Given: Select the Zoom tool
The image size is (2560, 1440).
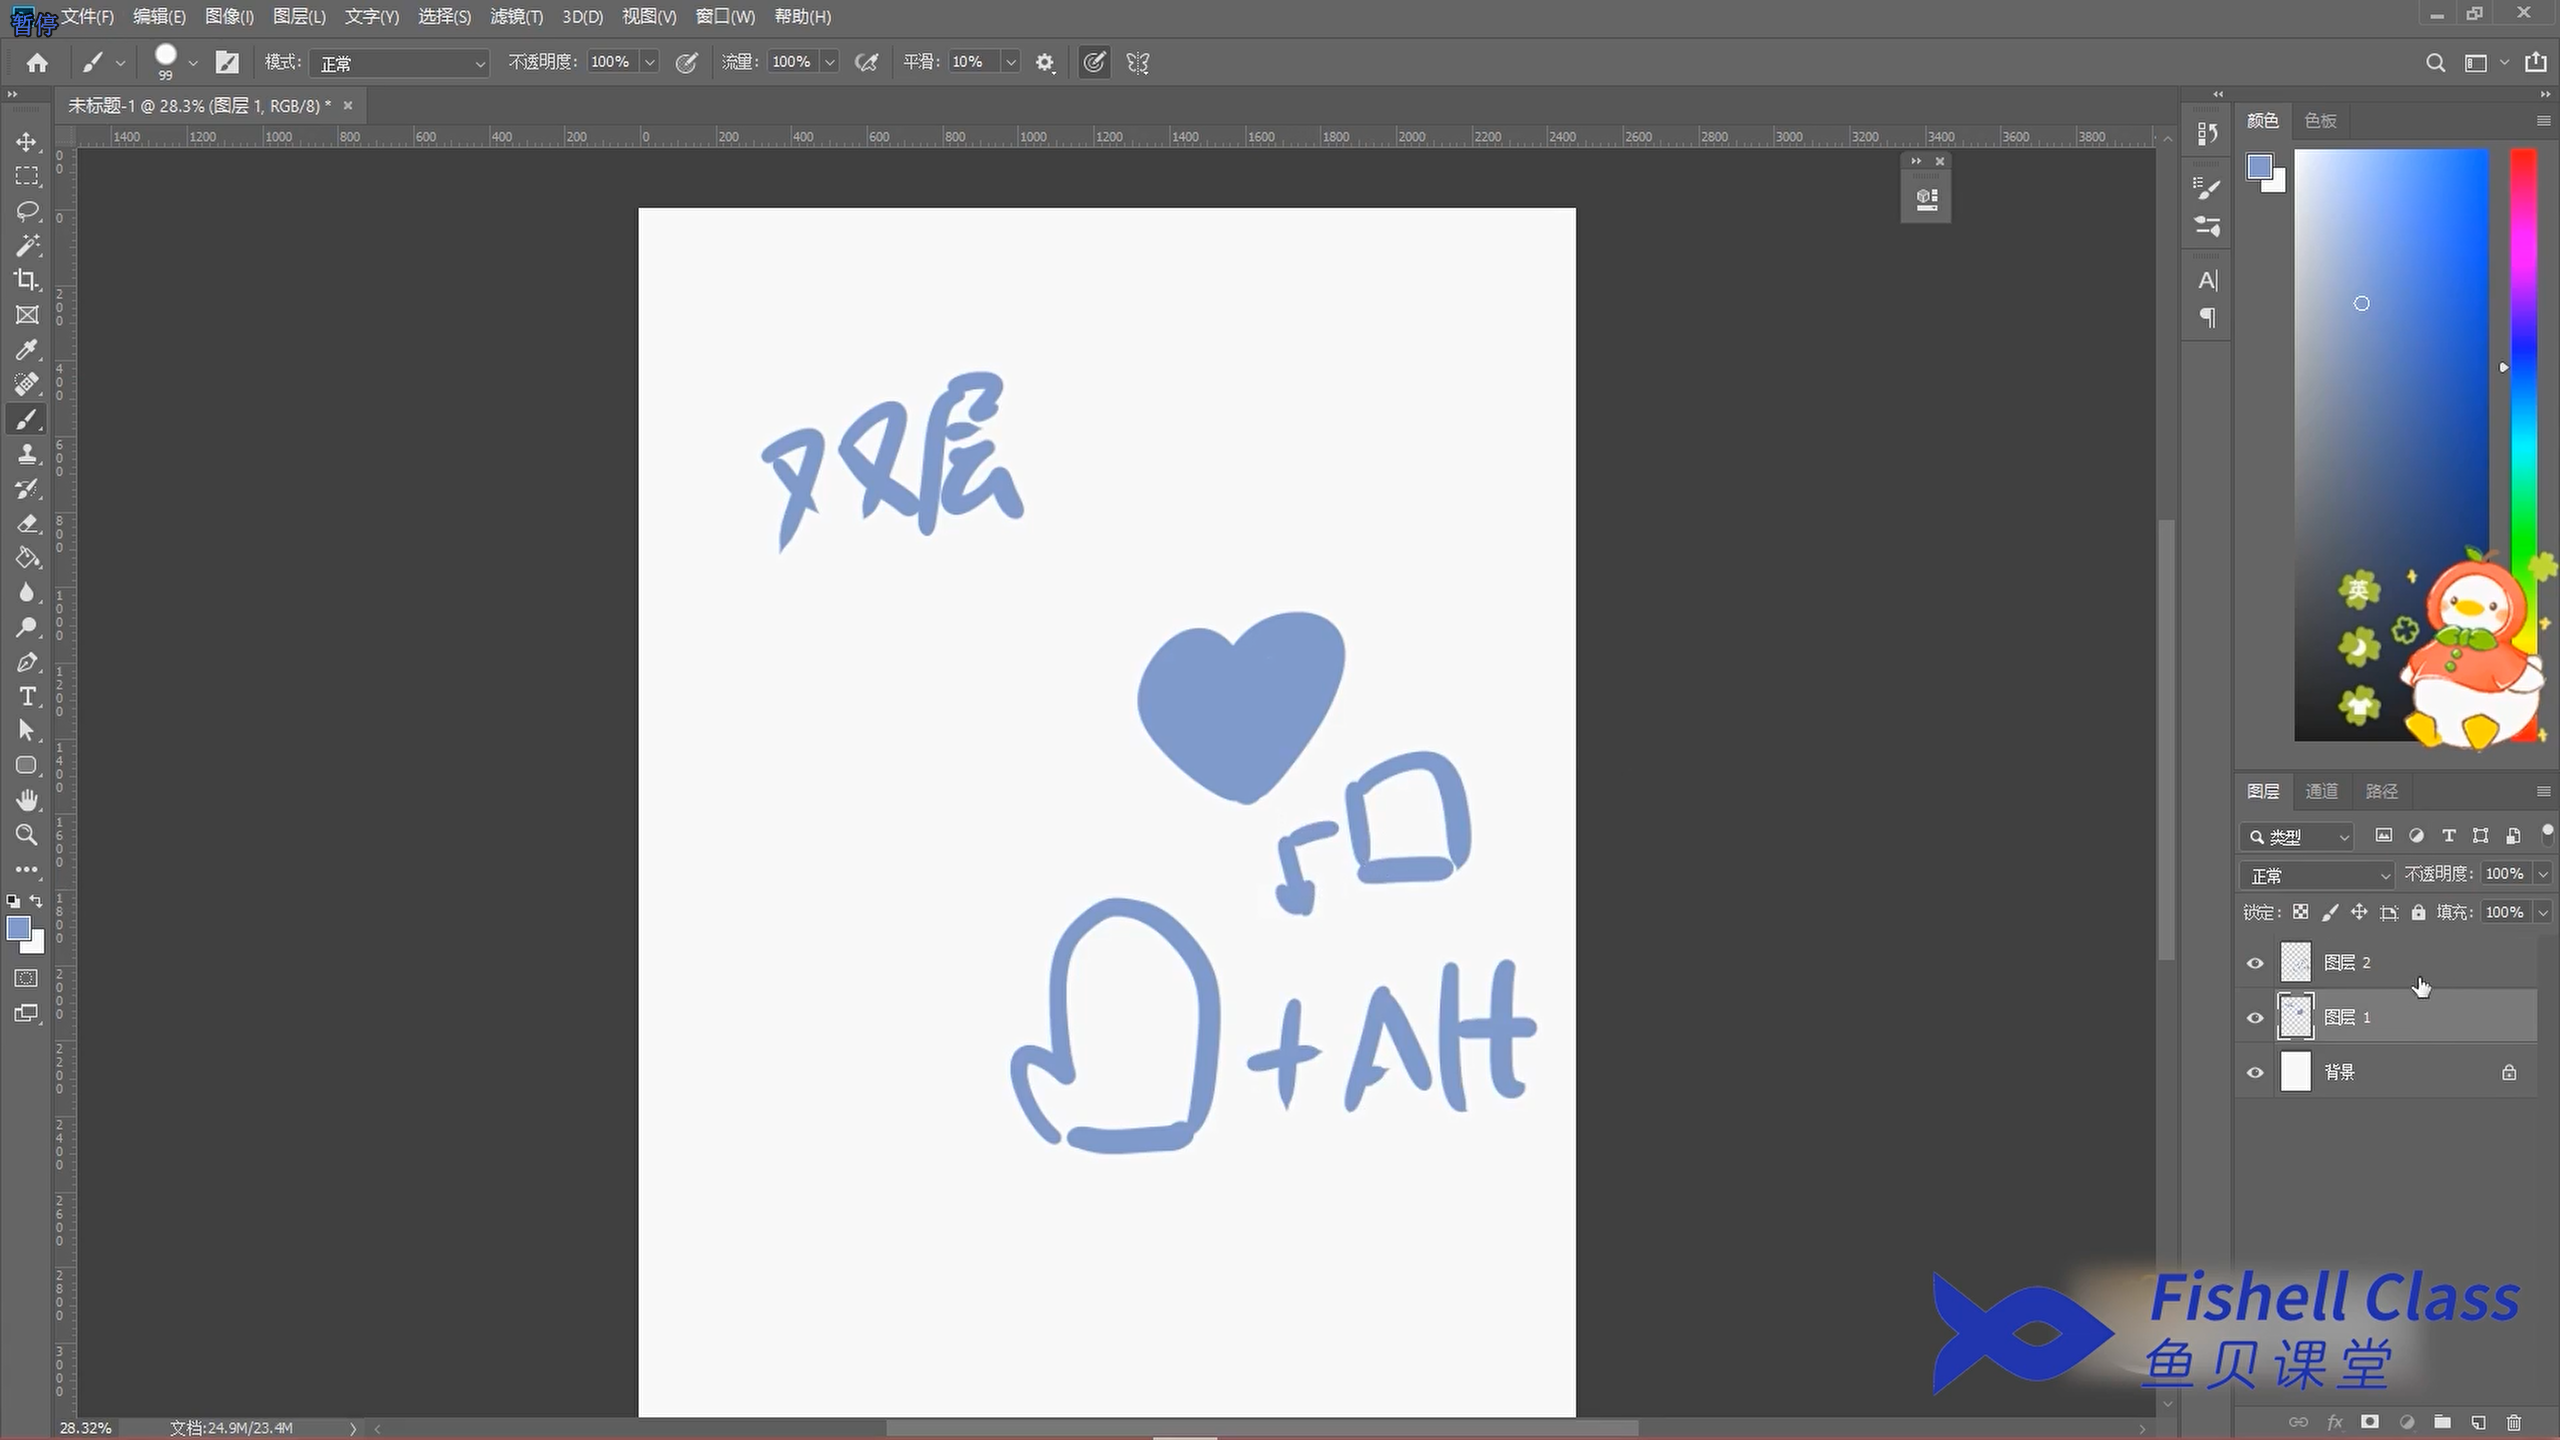Looking at the screenshot, I should (x=27, y=834).
